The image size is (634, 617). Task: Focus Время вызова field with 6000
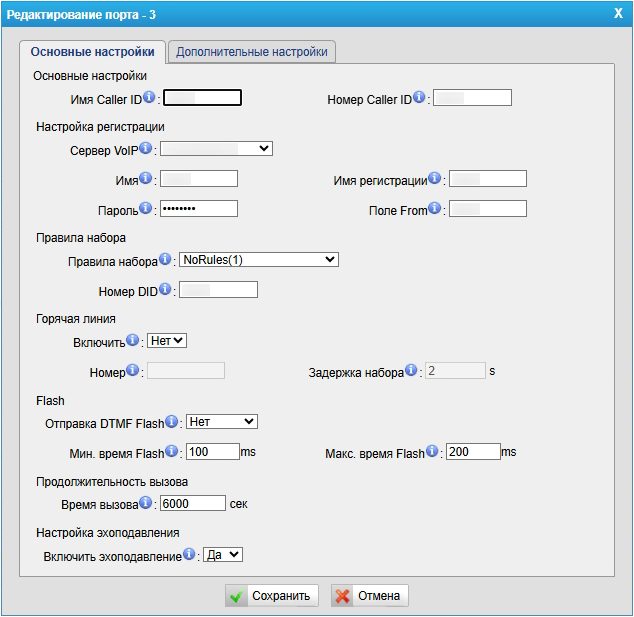tap(193, 503)
